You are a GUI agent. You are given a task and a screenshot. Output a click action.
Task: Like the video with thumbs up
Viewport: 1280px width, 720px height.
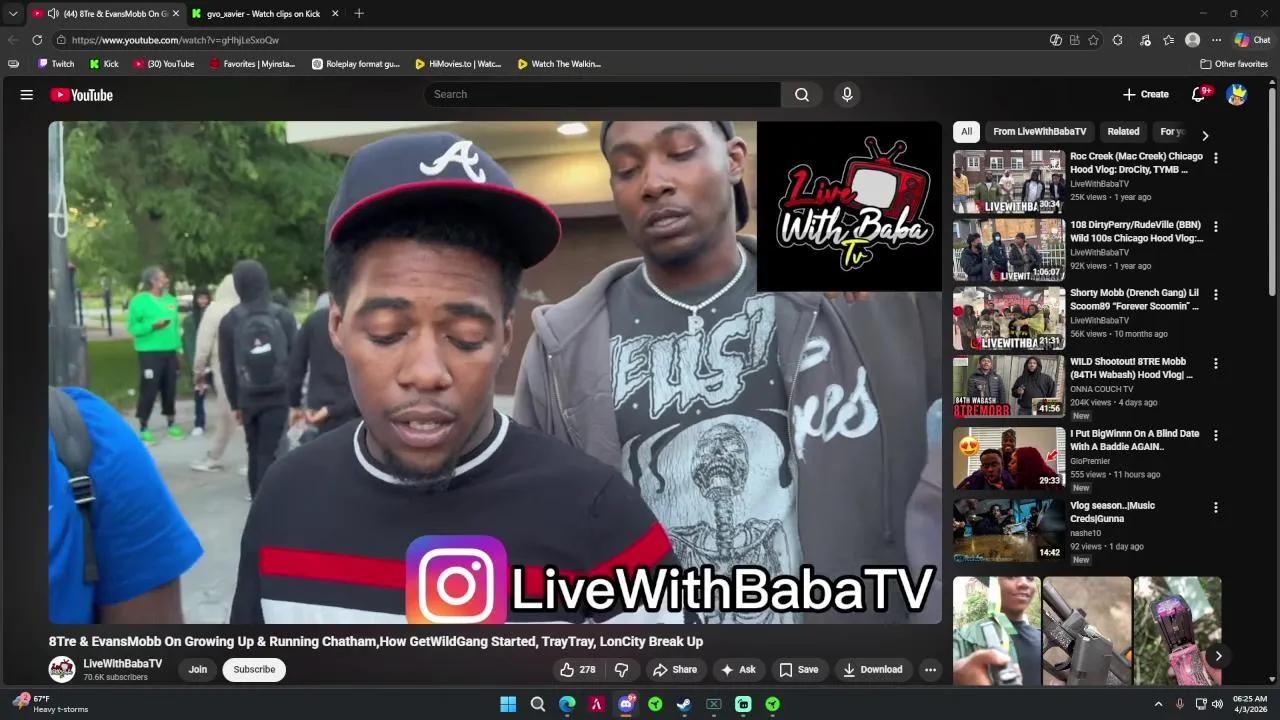578,670
